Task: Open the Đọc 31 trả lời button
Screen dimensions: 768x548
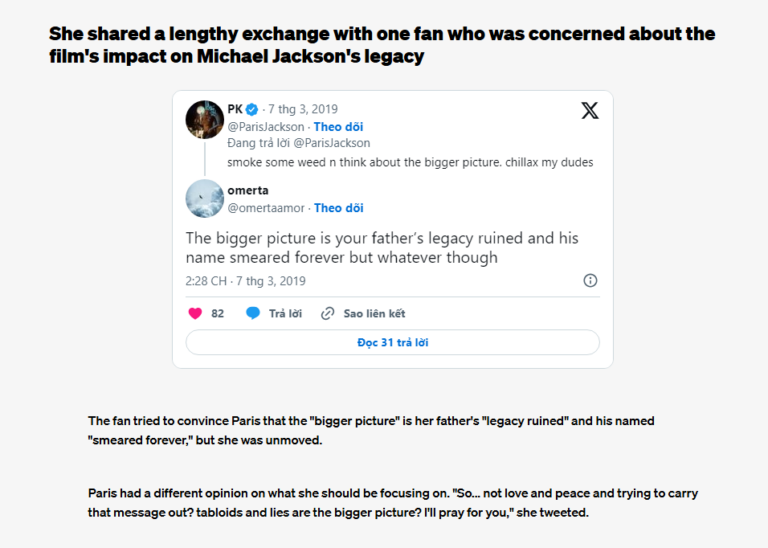Action: pyautogui.click(x=392, y=342)
